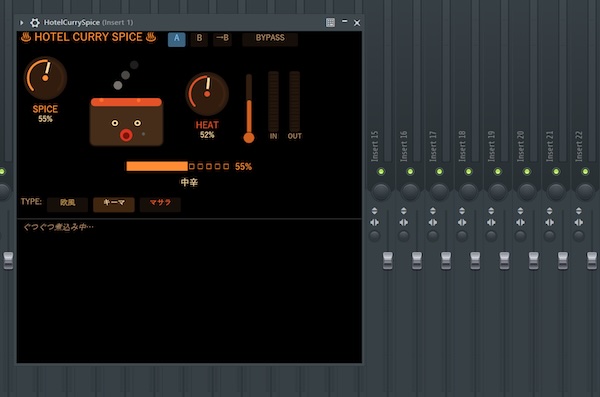Click Insert 19 left-right swap channels icon
600x397 pixels.
pyautogui.click(x=491, y=222)
